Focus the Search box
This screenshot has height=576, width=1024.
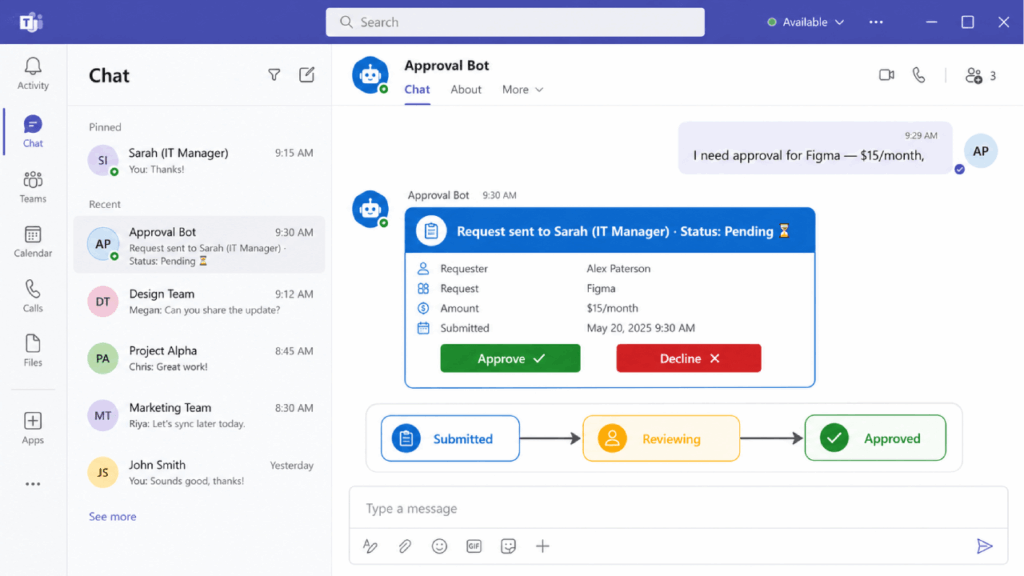pyautogui.click(x=515, y=22)
